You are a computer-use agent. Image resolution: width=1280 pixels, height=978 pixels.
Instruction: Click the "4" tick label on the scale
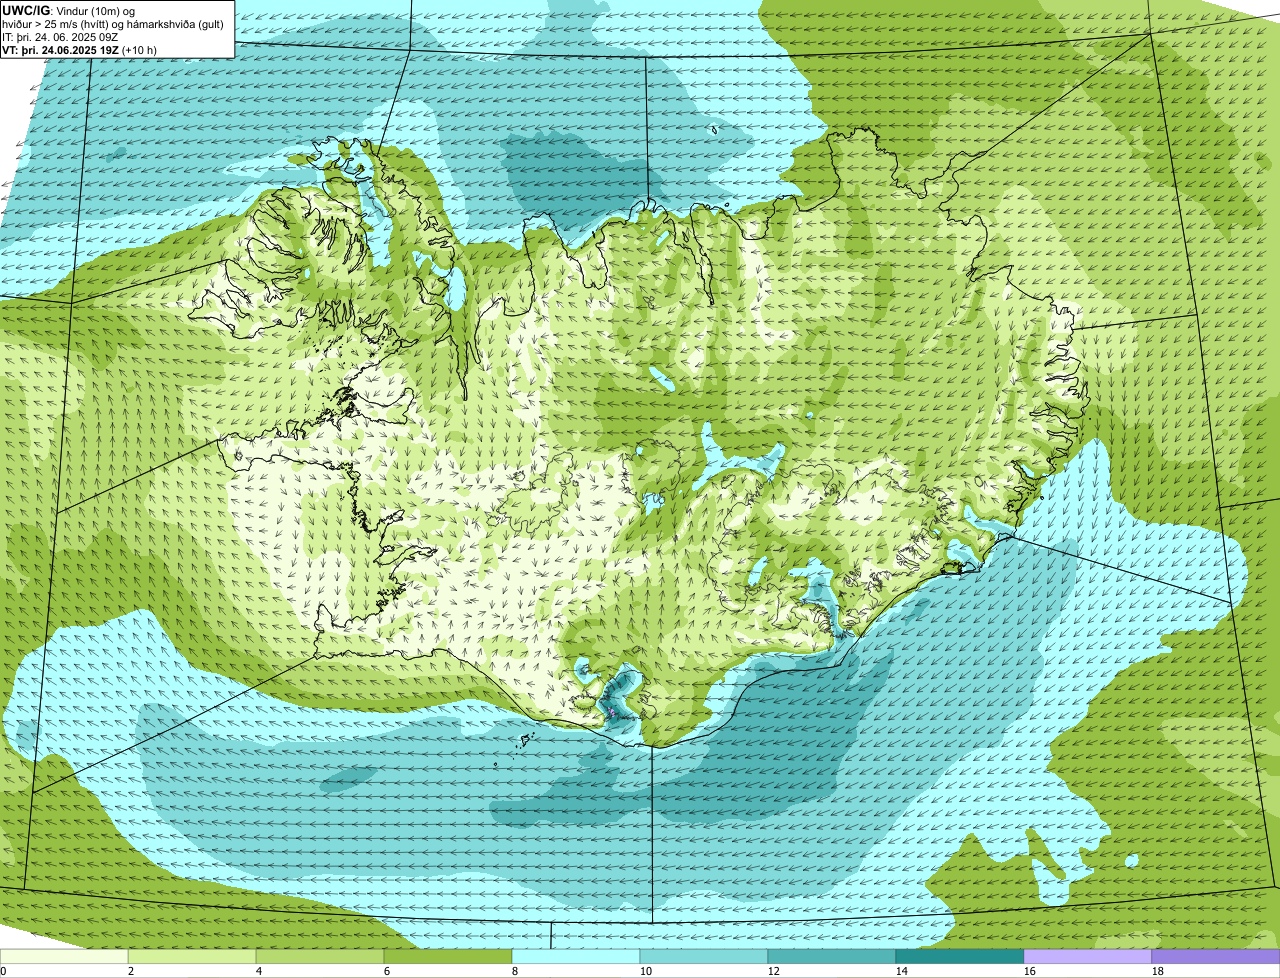(x=259, y=971)
